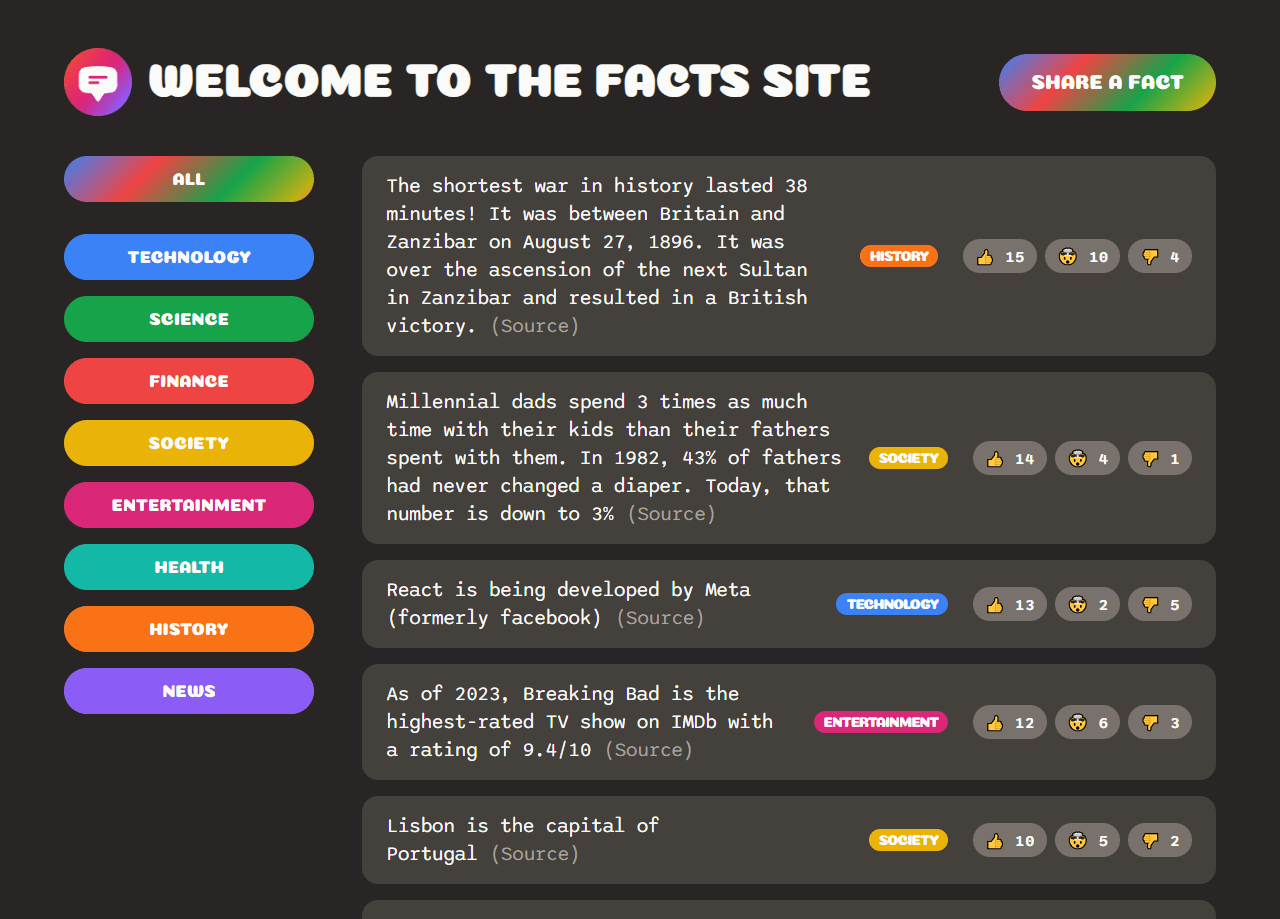Filter by Entertainment category
The height and width of the screenshot is (919, 1280).
[x=189, y=505]
